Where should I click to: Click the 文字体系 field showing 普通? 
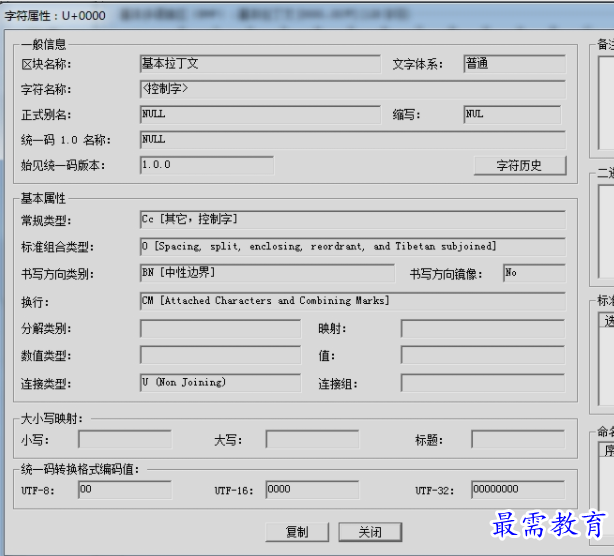coord(515,64)
